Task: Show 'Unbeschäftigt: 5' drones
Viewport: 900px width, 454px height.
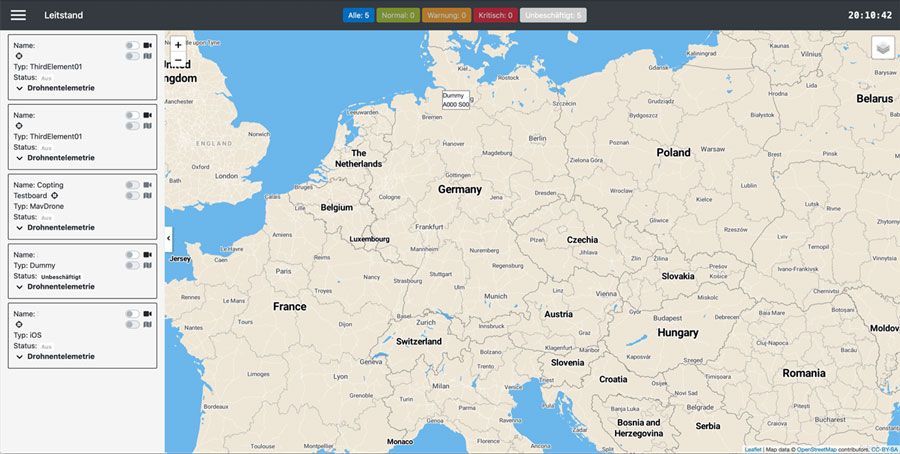Action: (x=553, y=15)
